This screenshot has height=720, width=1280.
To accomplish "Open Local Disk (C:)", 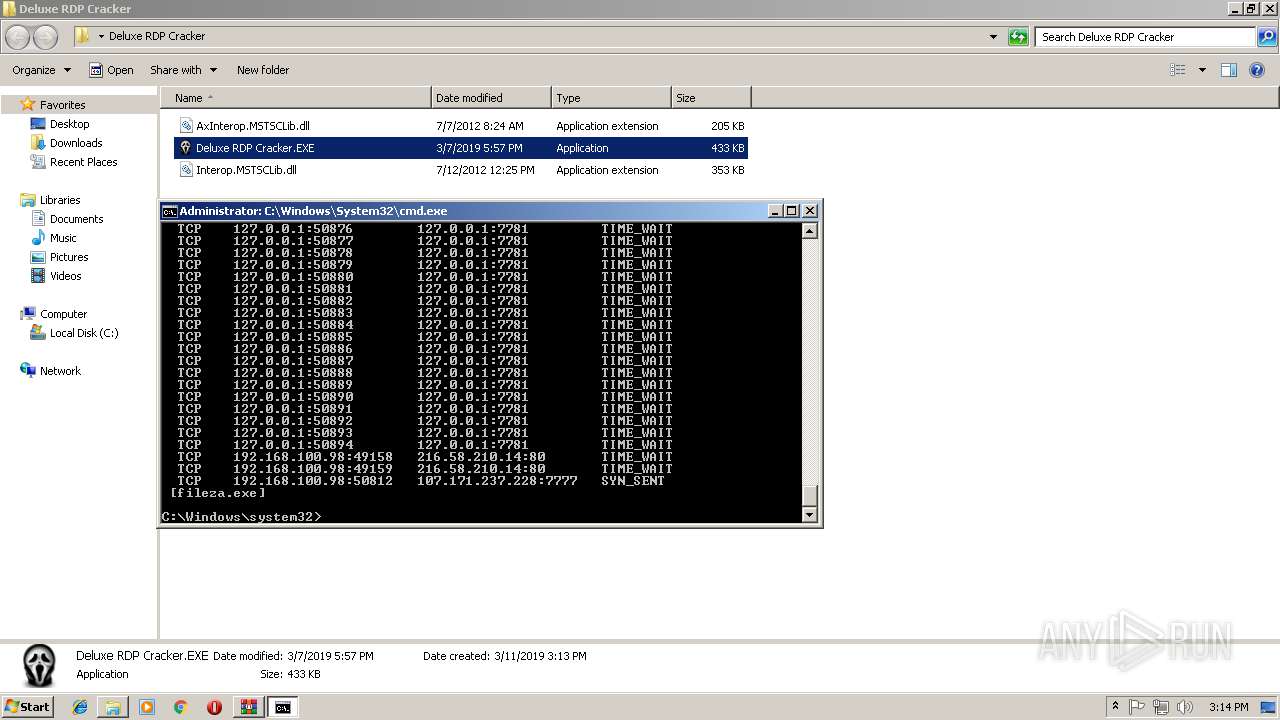I will [84, 333].
